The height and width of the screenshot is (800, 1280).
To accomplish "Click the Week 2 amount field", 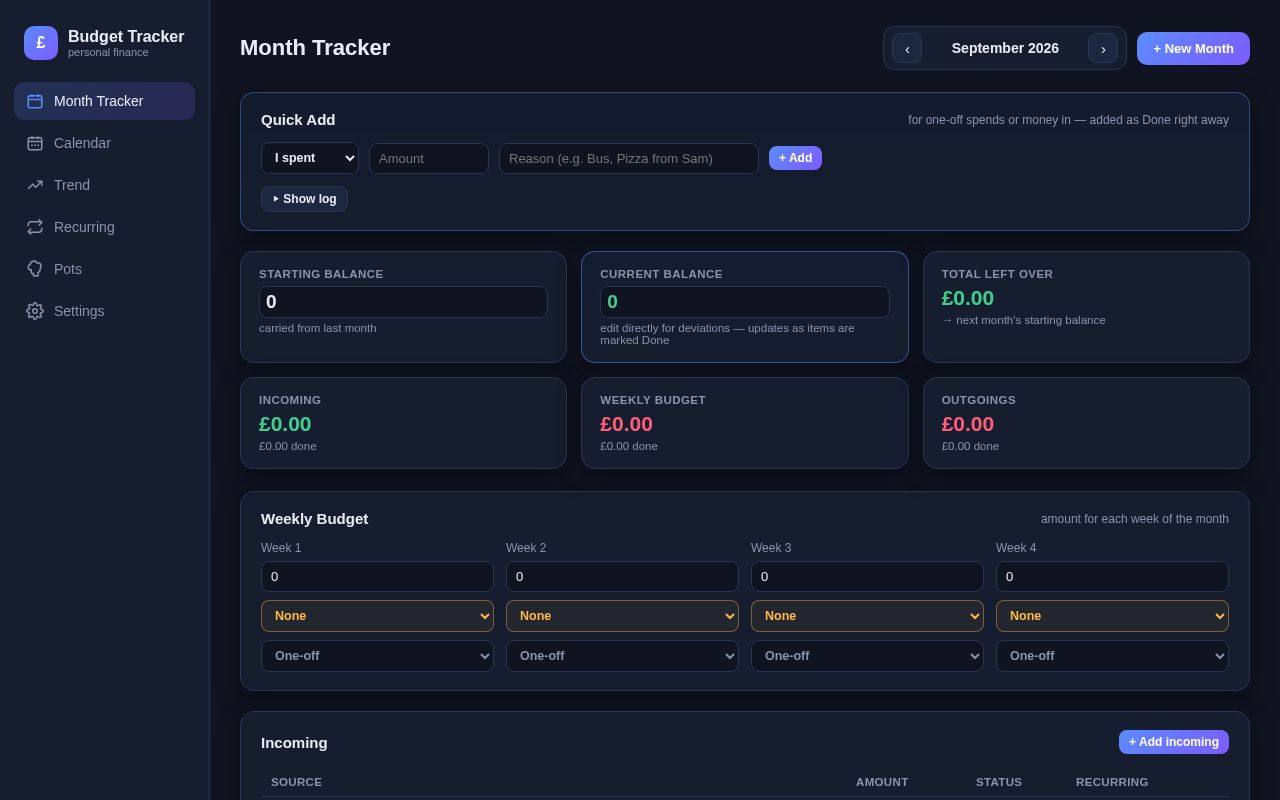I will pos(622,576).
